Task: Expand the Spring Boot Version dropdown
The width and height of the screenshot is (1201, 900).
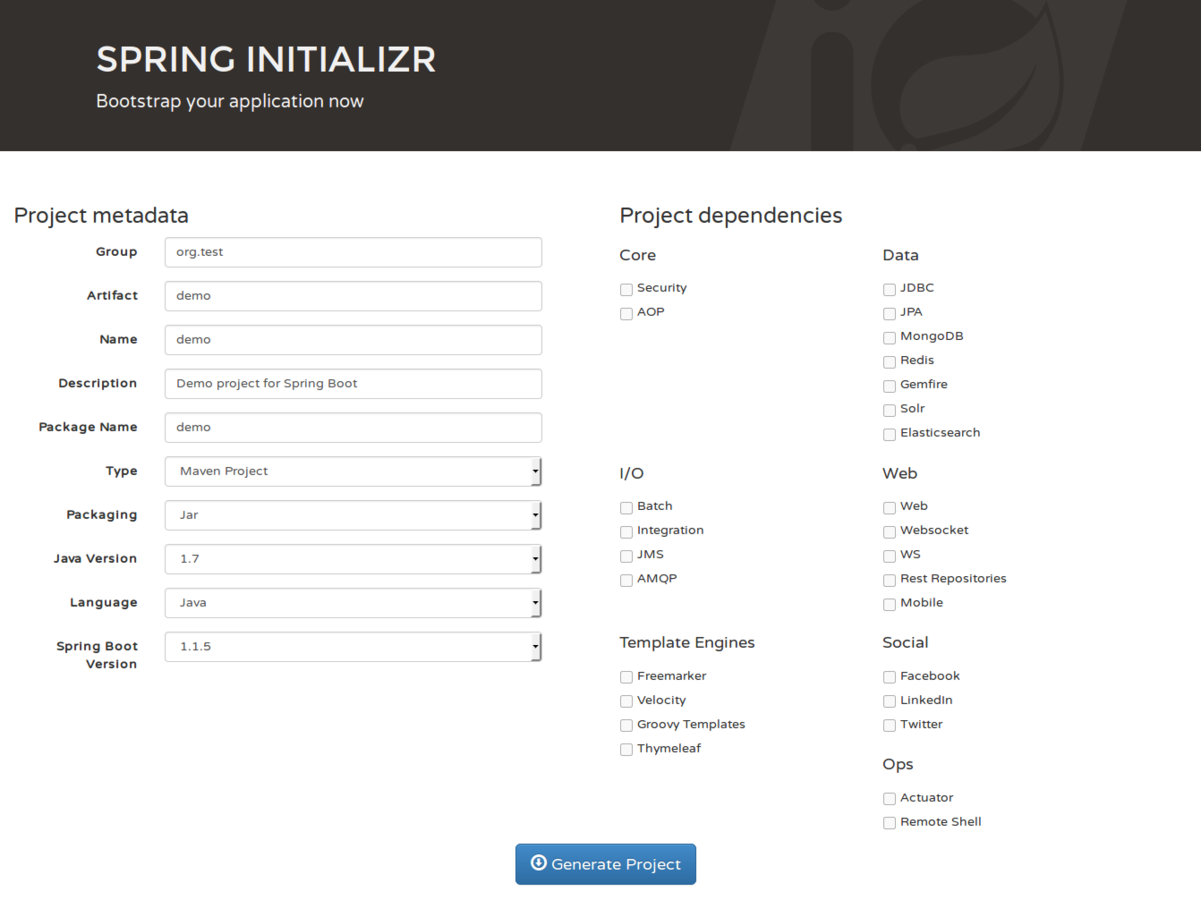Action: (353, 647)
